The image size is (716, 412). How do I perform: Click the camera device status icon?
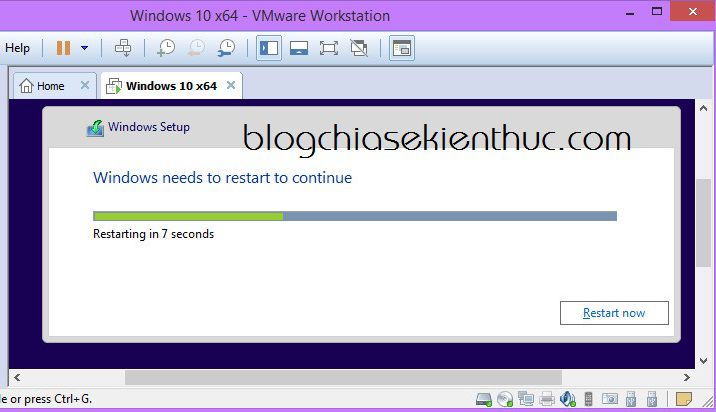[610, 399]
